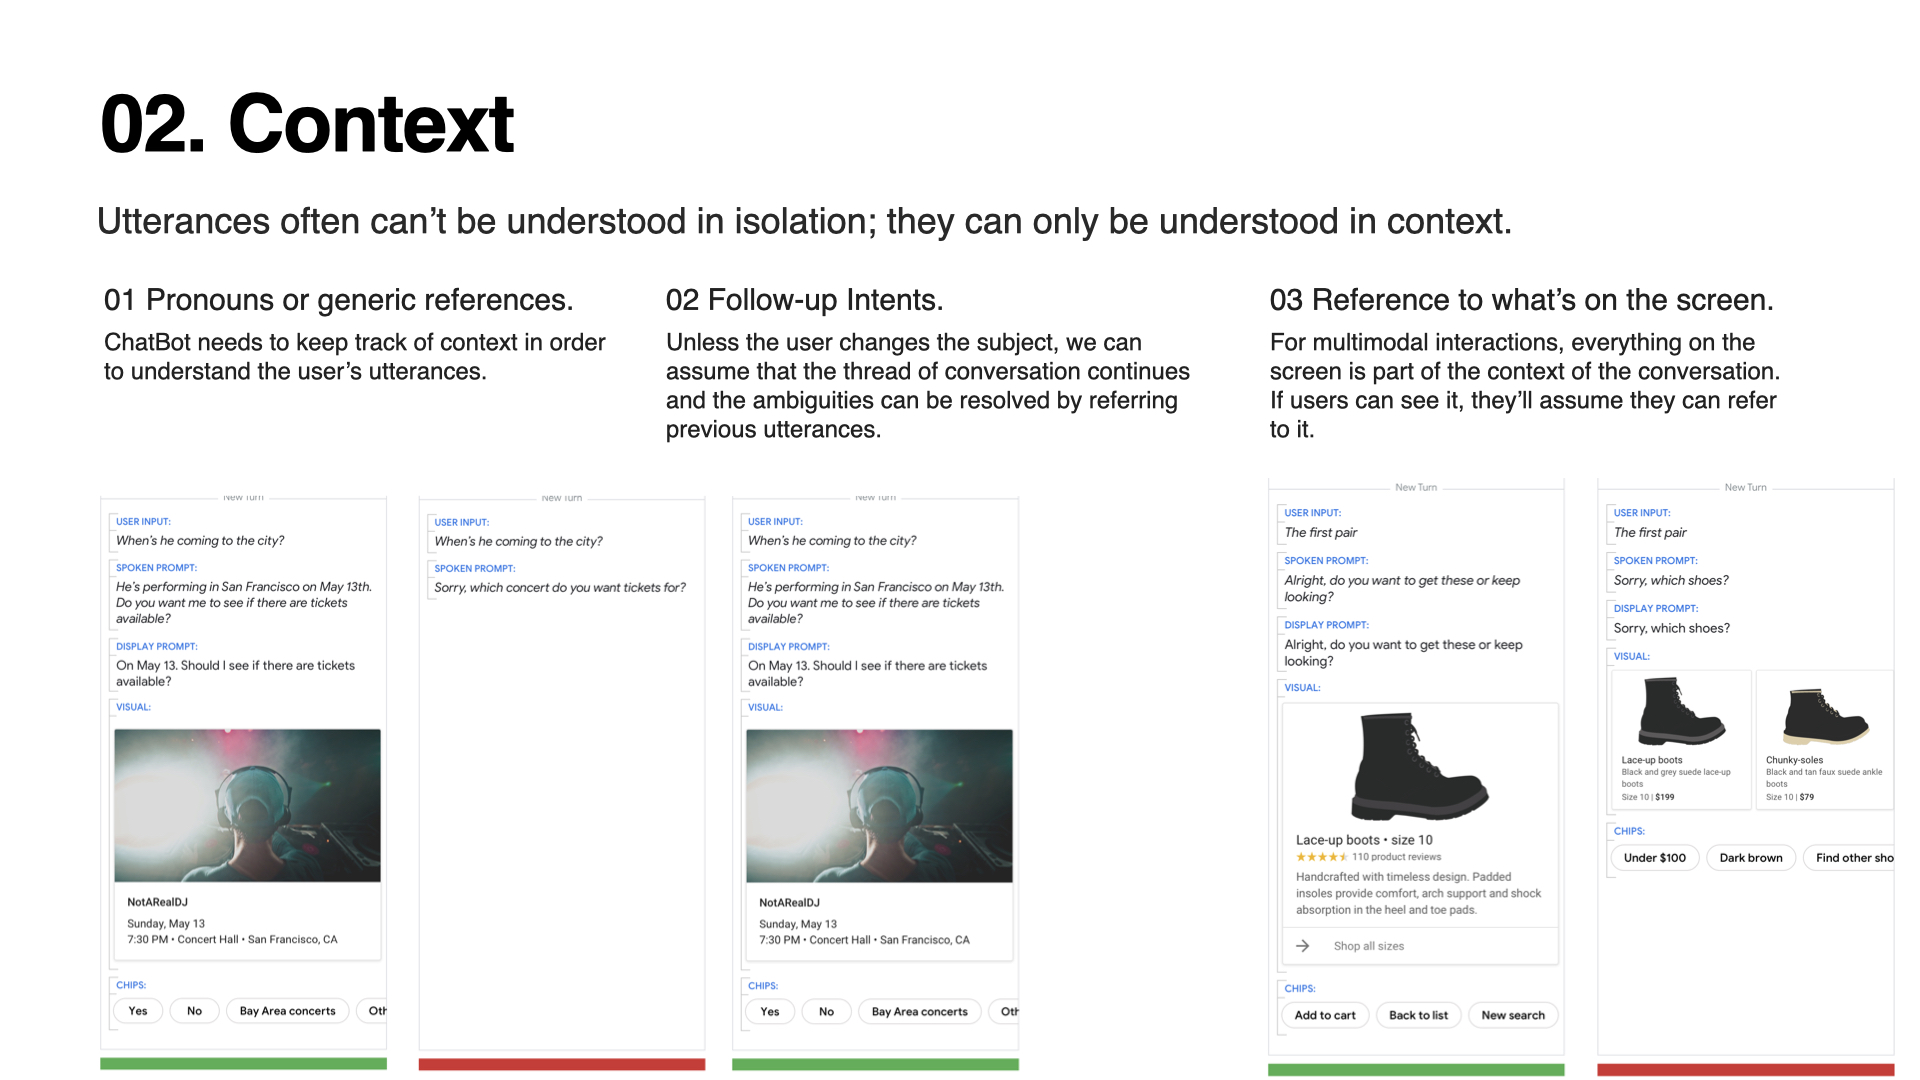This screenshot has width=1920, height=1080.
Task: Choose the Dark brown filter chip
Action: coord(1750,858)
